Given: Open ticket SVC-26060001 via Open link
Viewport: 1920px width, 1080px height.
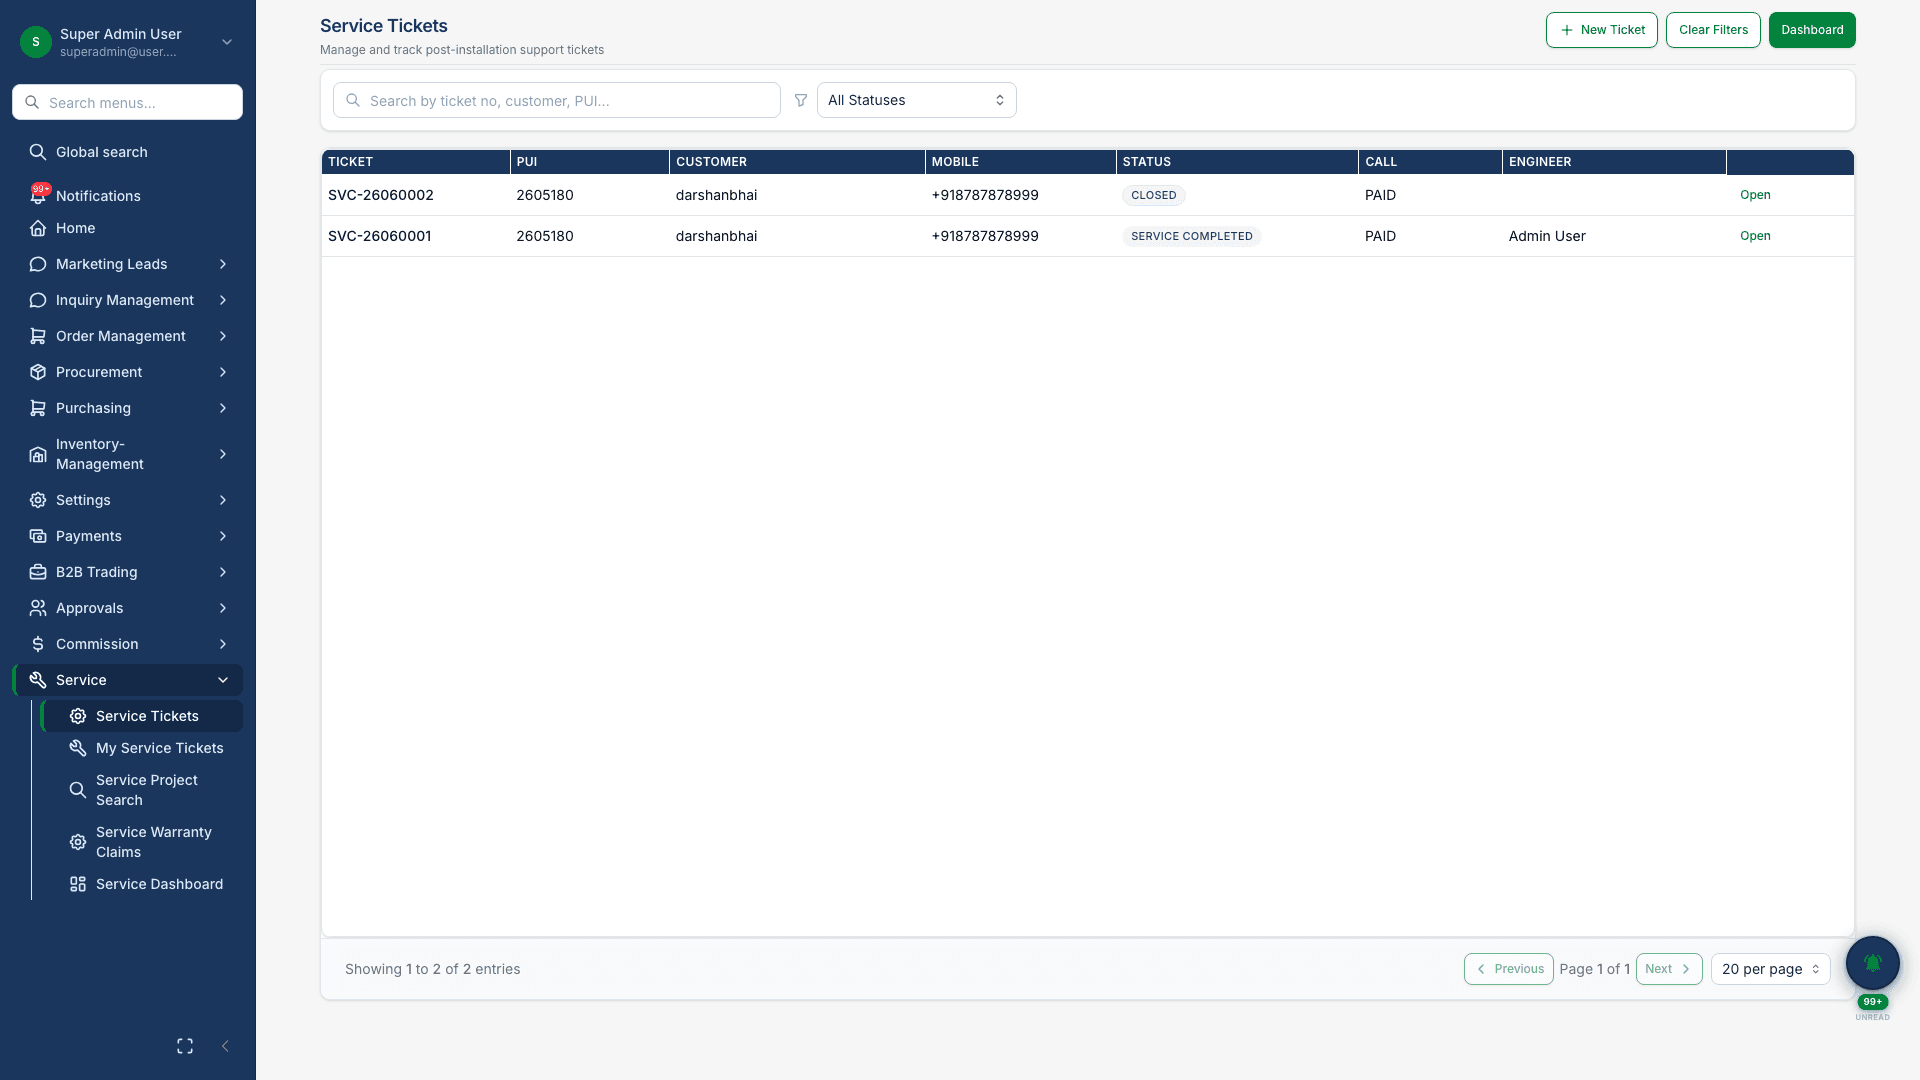Looking at the screenshot, I should point(1755,236).
